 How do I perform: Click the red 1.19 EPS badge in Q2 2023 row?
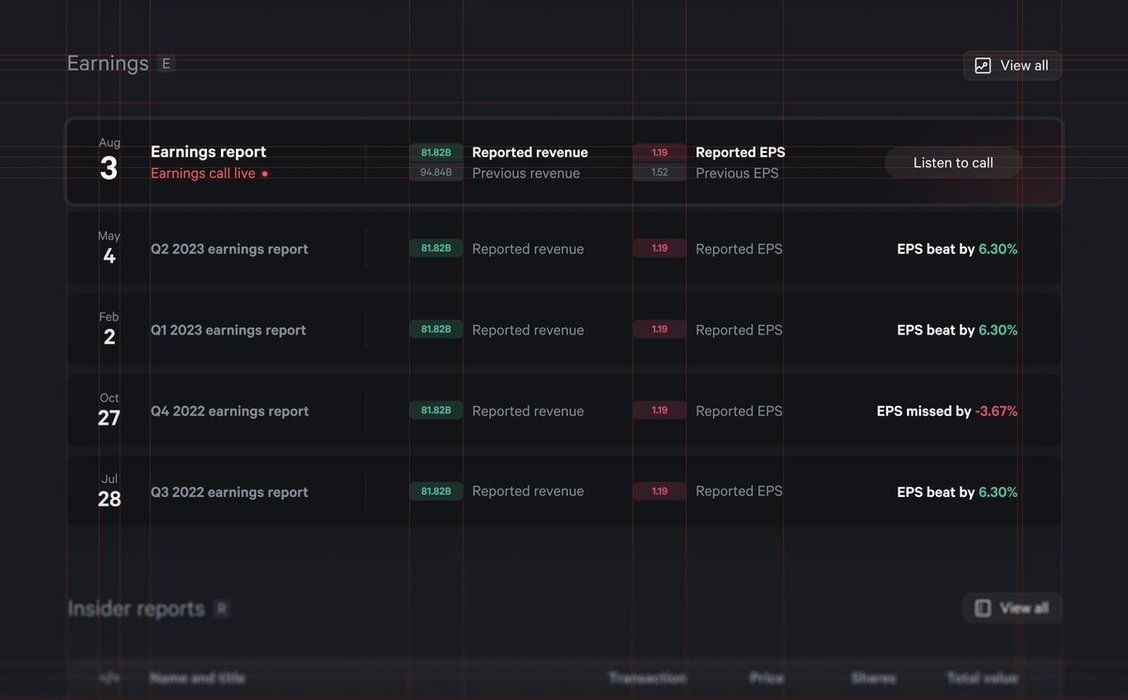point(660,248)
